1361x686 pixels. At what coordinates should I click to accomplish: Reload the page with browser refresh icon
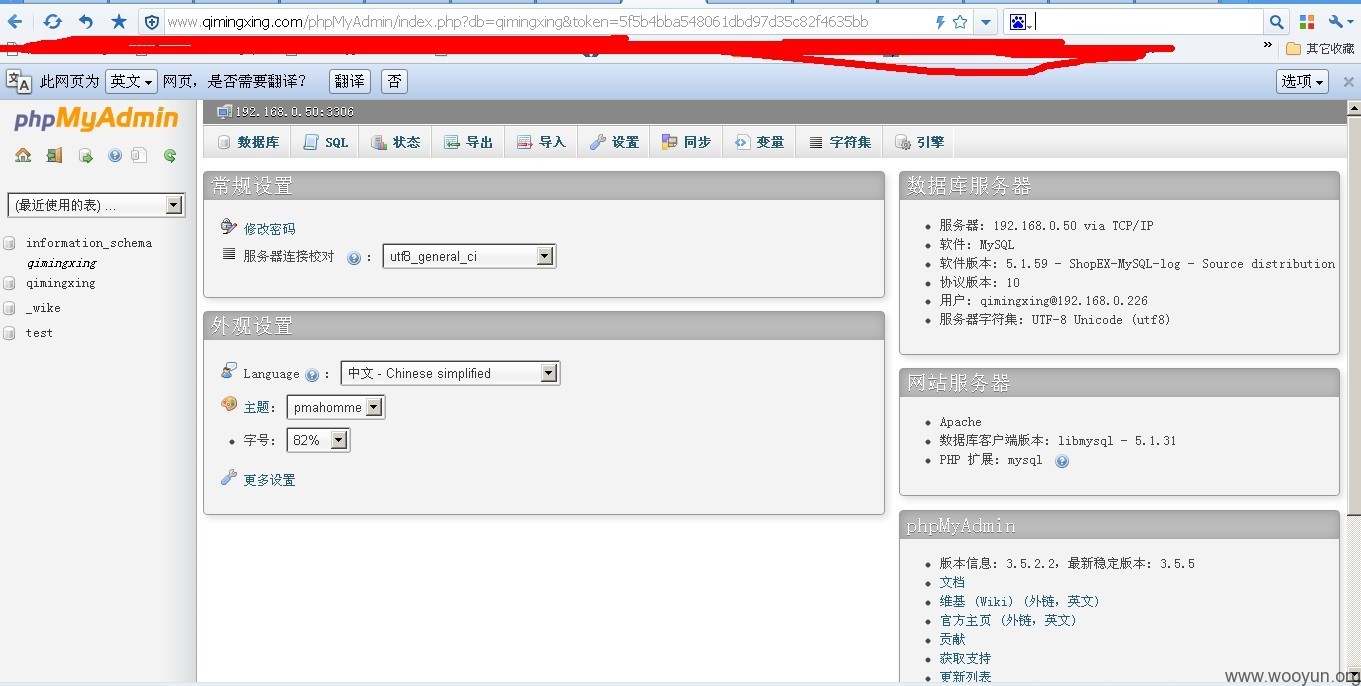(52, 21)
